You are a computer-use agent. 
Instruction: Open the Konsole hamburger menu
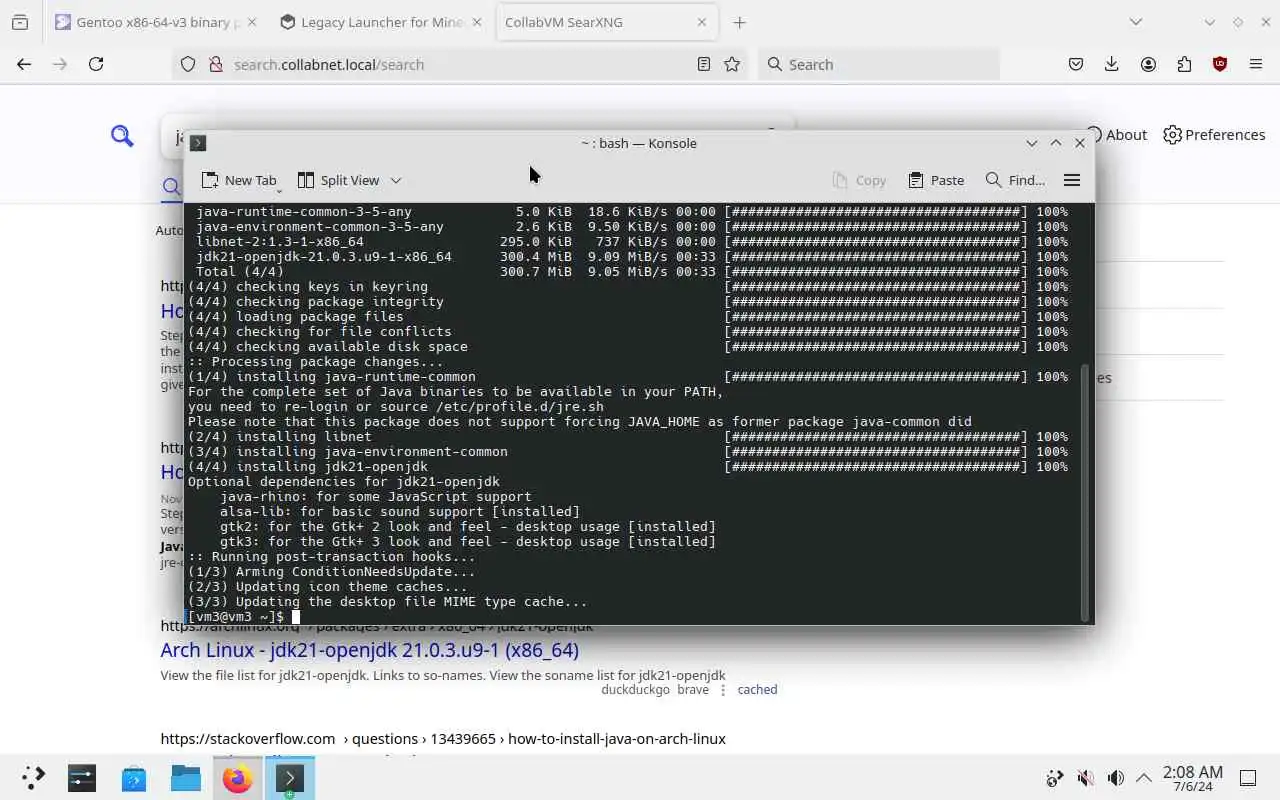pyautogui.click(x=1072, y=180)
